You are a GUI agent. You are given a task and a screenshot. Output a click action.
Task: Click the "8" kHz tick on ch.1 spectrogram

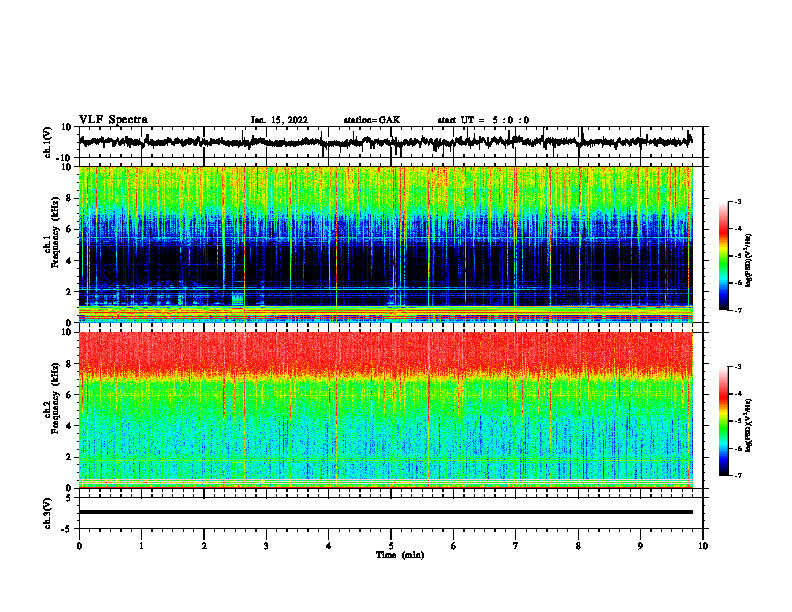[x=69, y=198]
